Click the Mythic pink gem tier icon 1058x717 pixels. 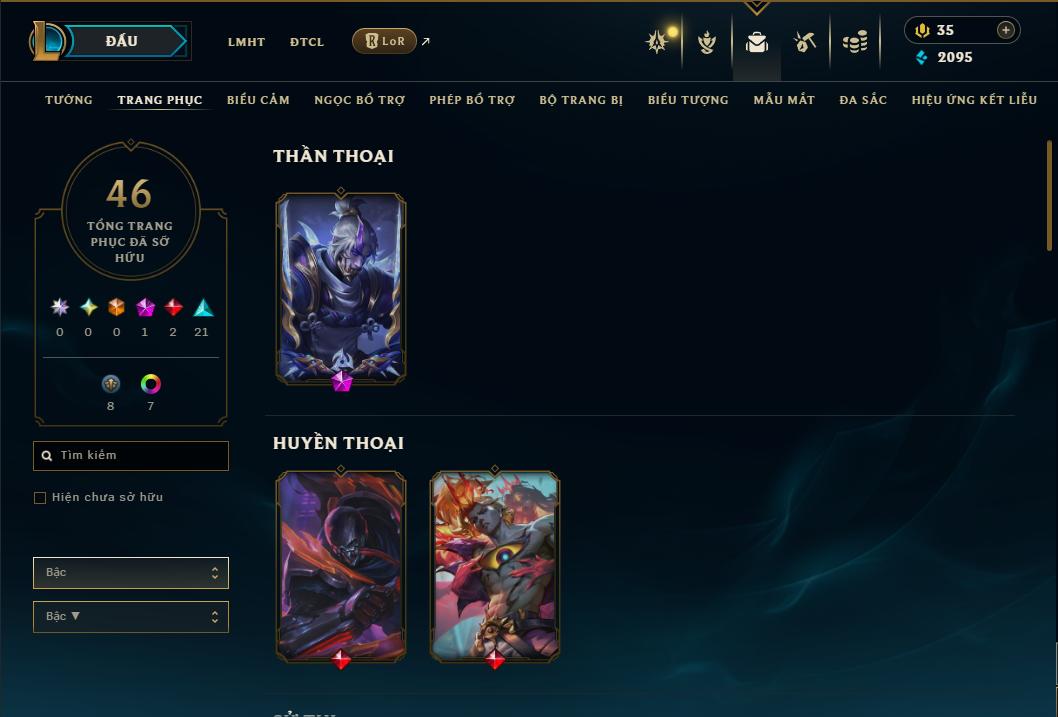[x=145, y=308]
